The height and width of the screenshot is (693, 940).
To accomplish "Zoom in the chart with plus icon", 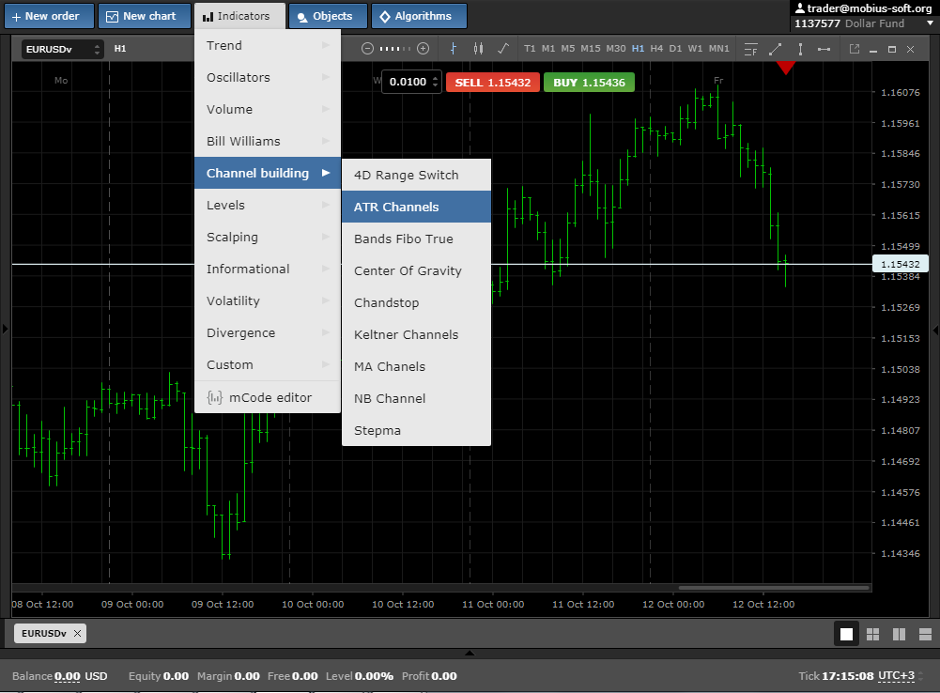I will coord(423,49).
